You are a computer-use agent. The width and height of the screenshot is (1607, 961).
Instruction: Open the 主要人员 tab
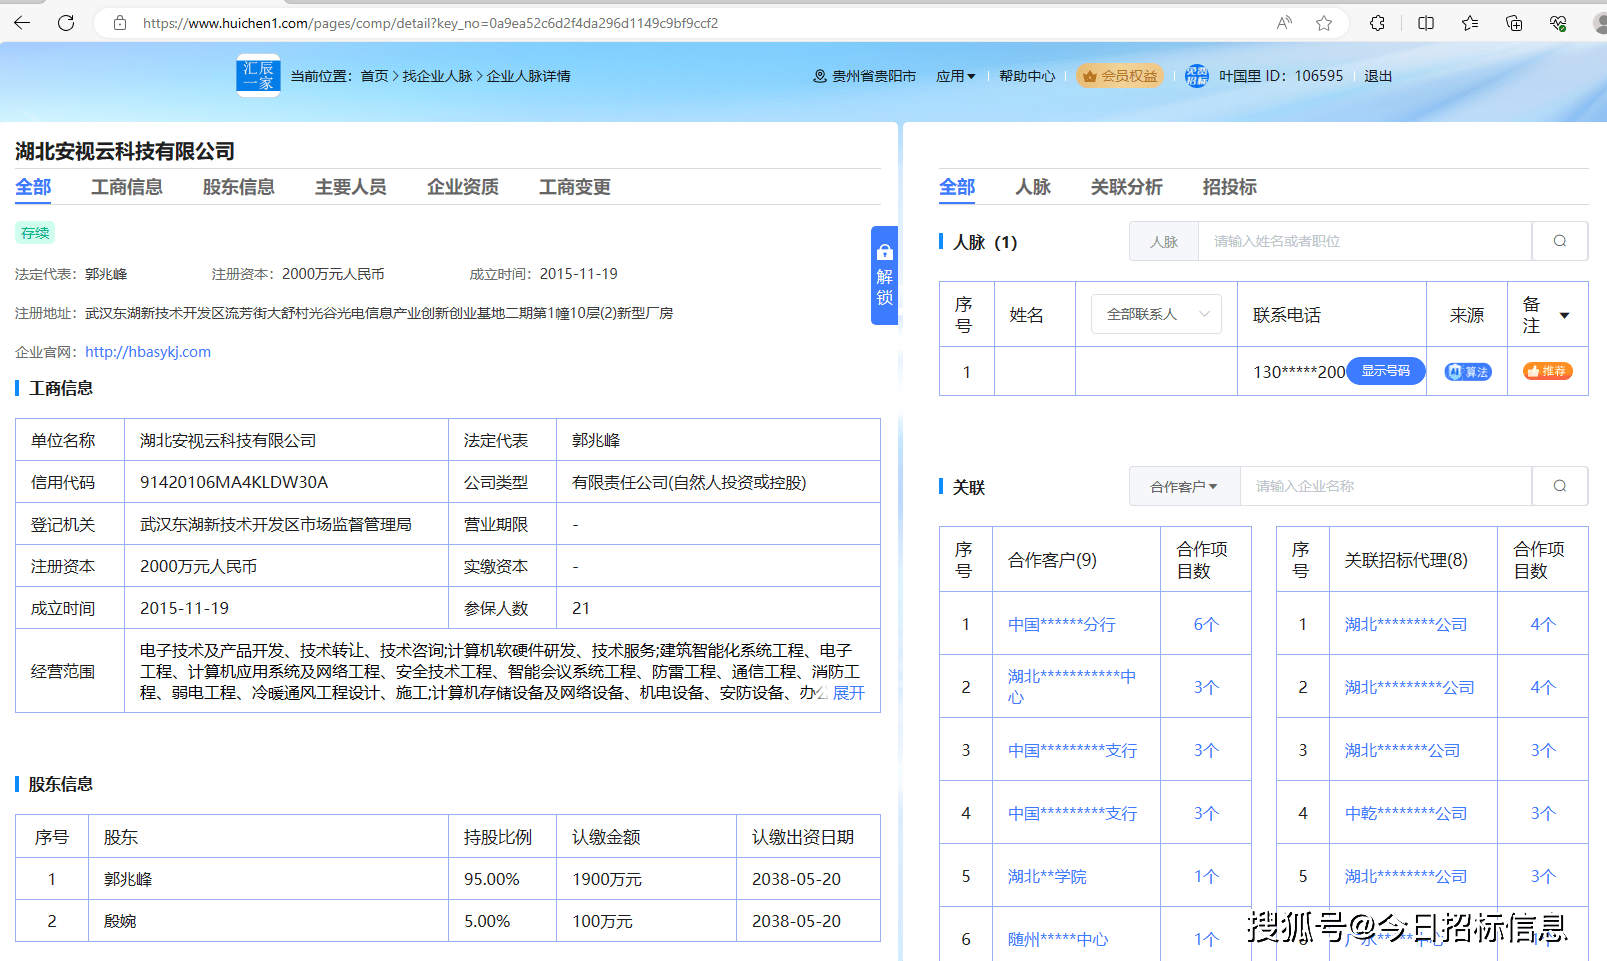pos(350,187)
